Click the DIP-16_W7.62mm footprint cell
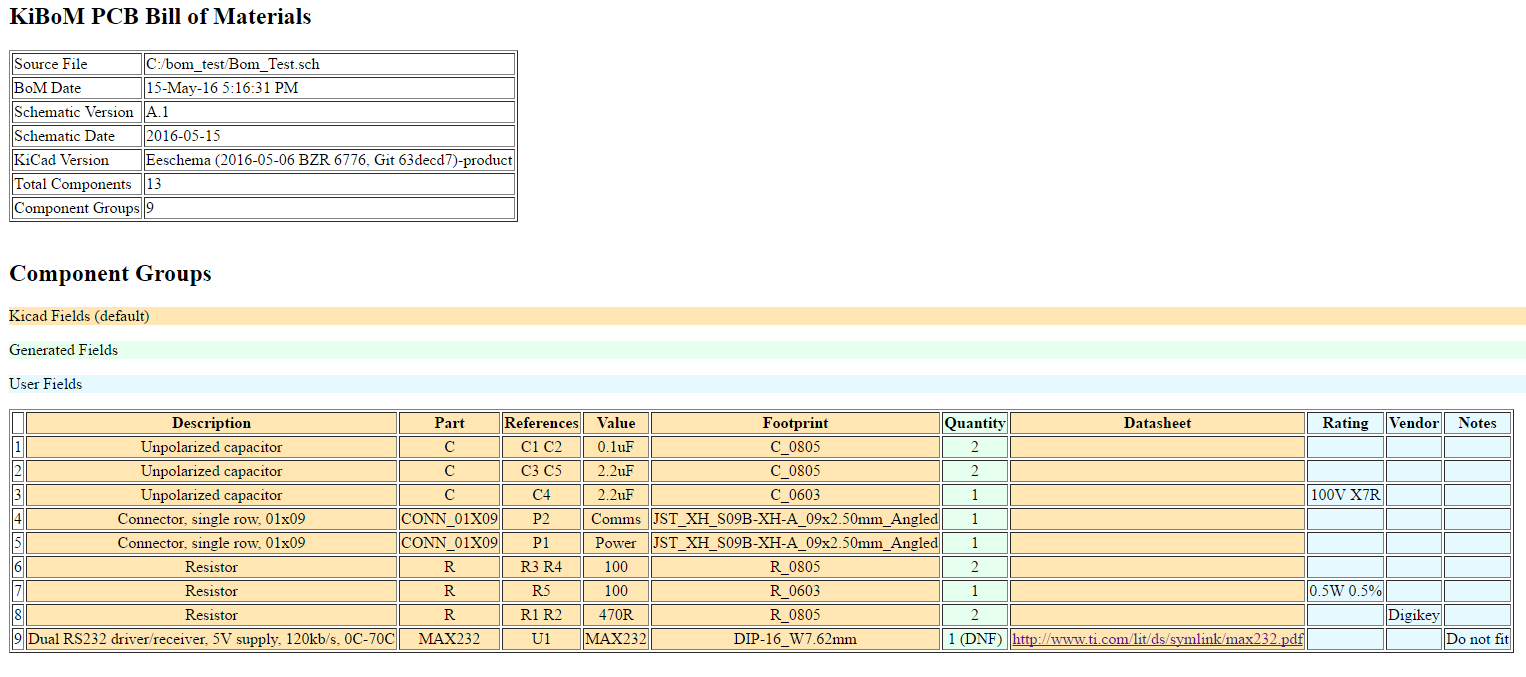Viewport: 1526px width, 677px height. point(795,639)
